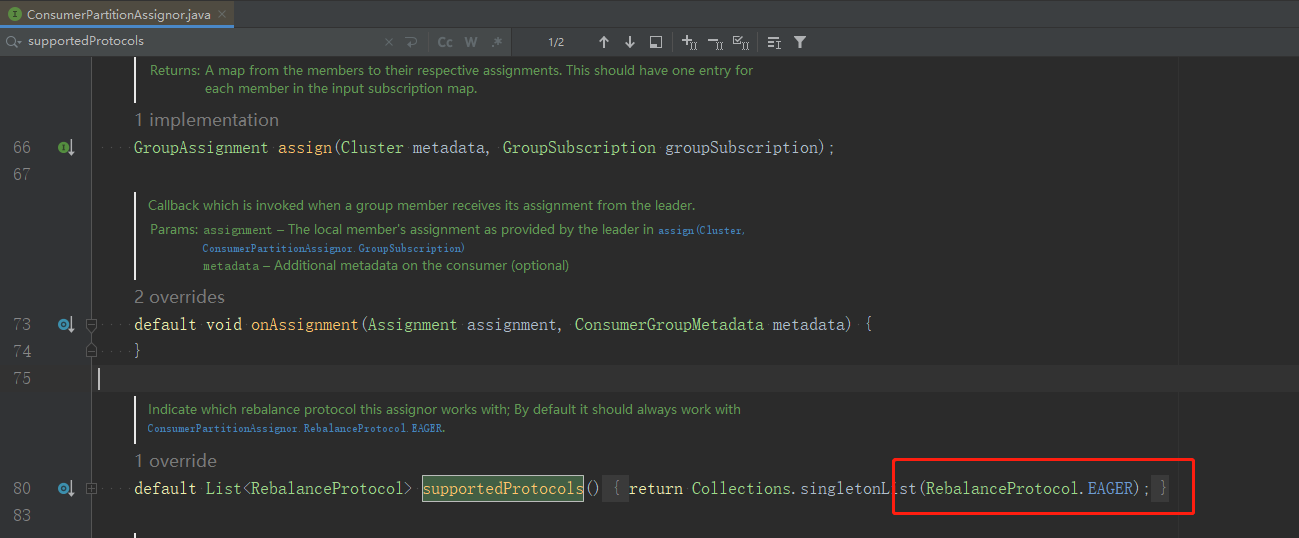Open the '2 overrides' inlay link
The width and height of the screenshot is (1299, 538).
[179, 297]
